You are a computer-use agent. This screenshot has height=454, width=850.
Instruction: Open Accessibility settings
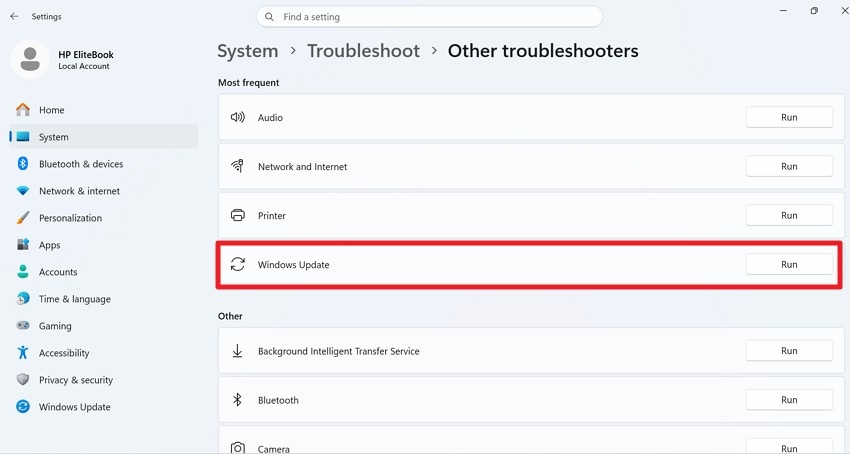point(104,353)
